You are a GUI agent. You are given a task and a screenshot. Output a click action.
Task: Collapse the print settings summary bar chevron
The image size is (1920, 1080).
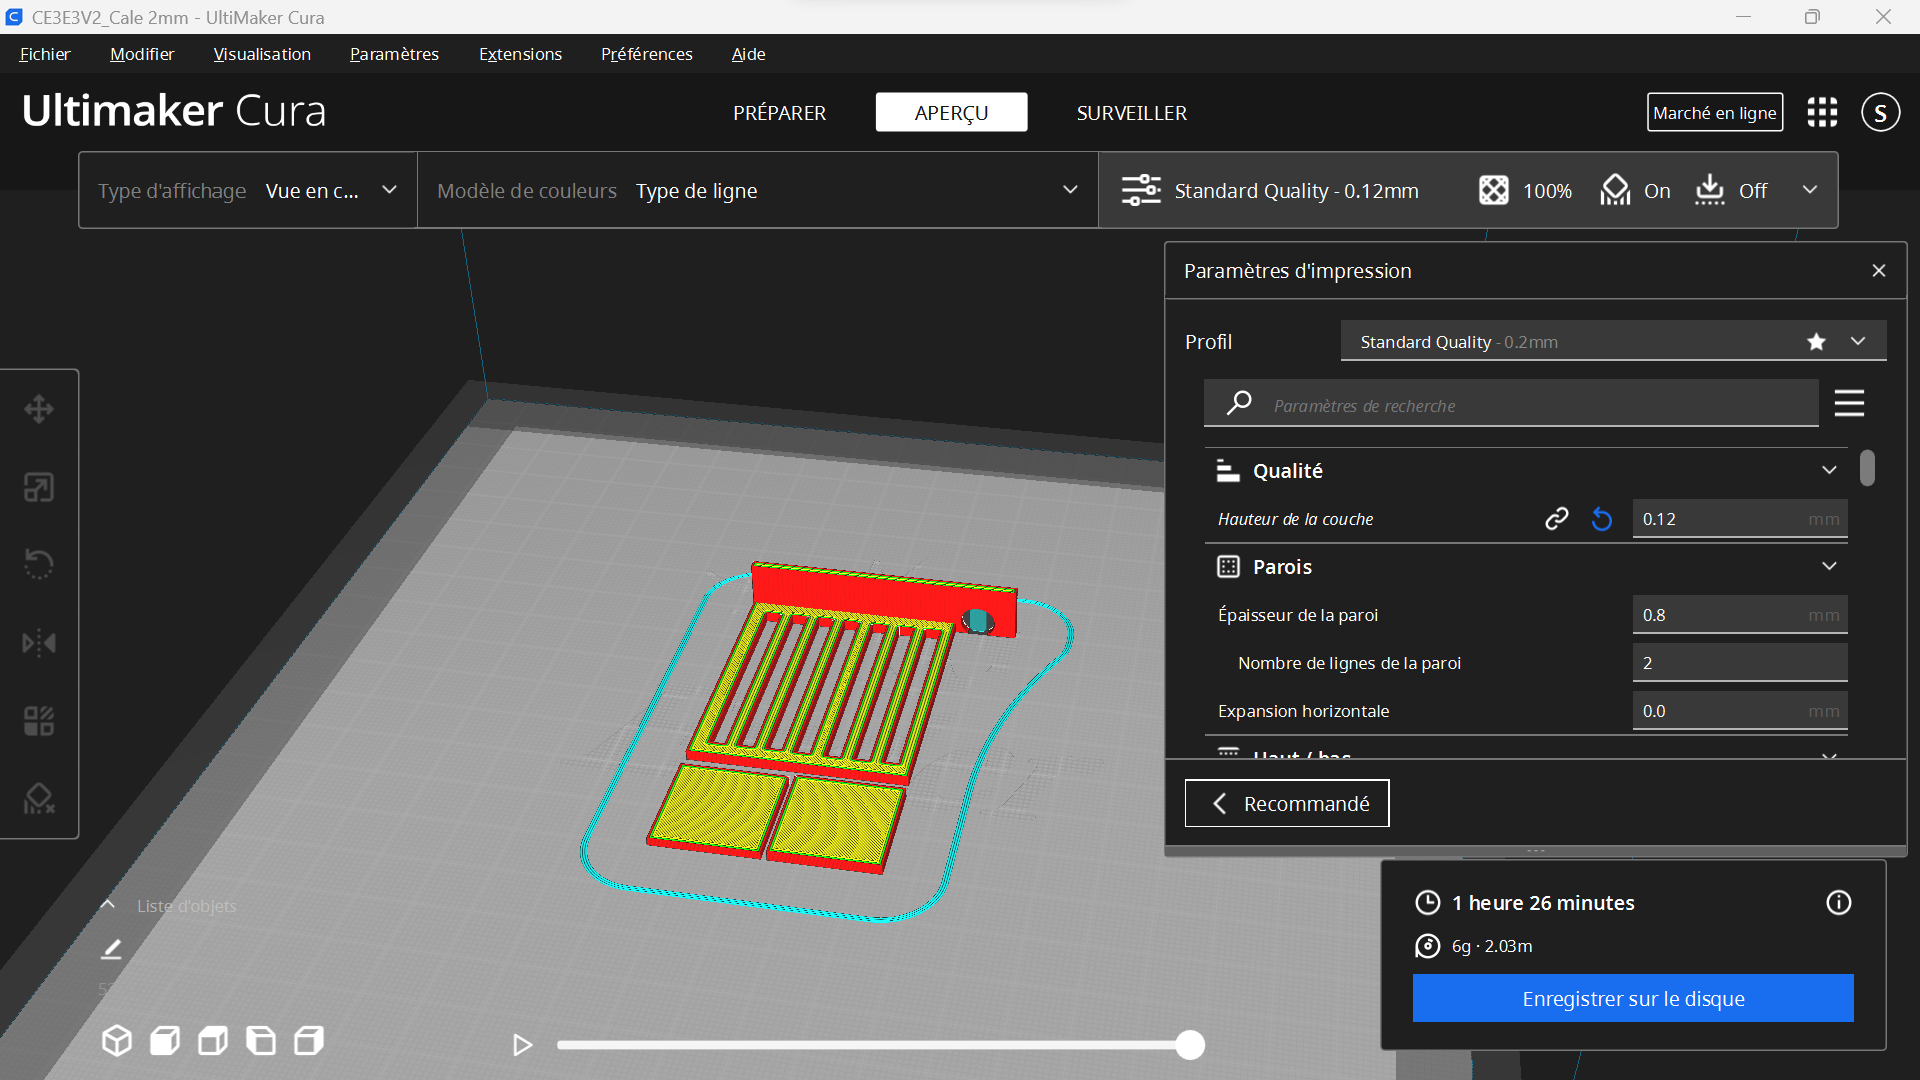click(x=1809, y=190)
